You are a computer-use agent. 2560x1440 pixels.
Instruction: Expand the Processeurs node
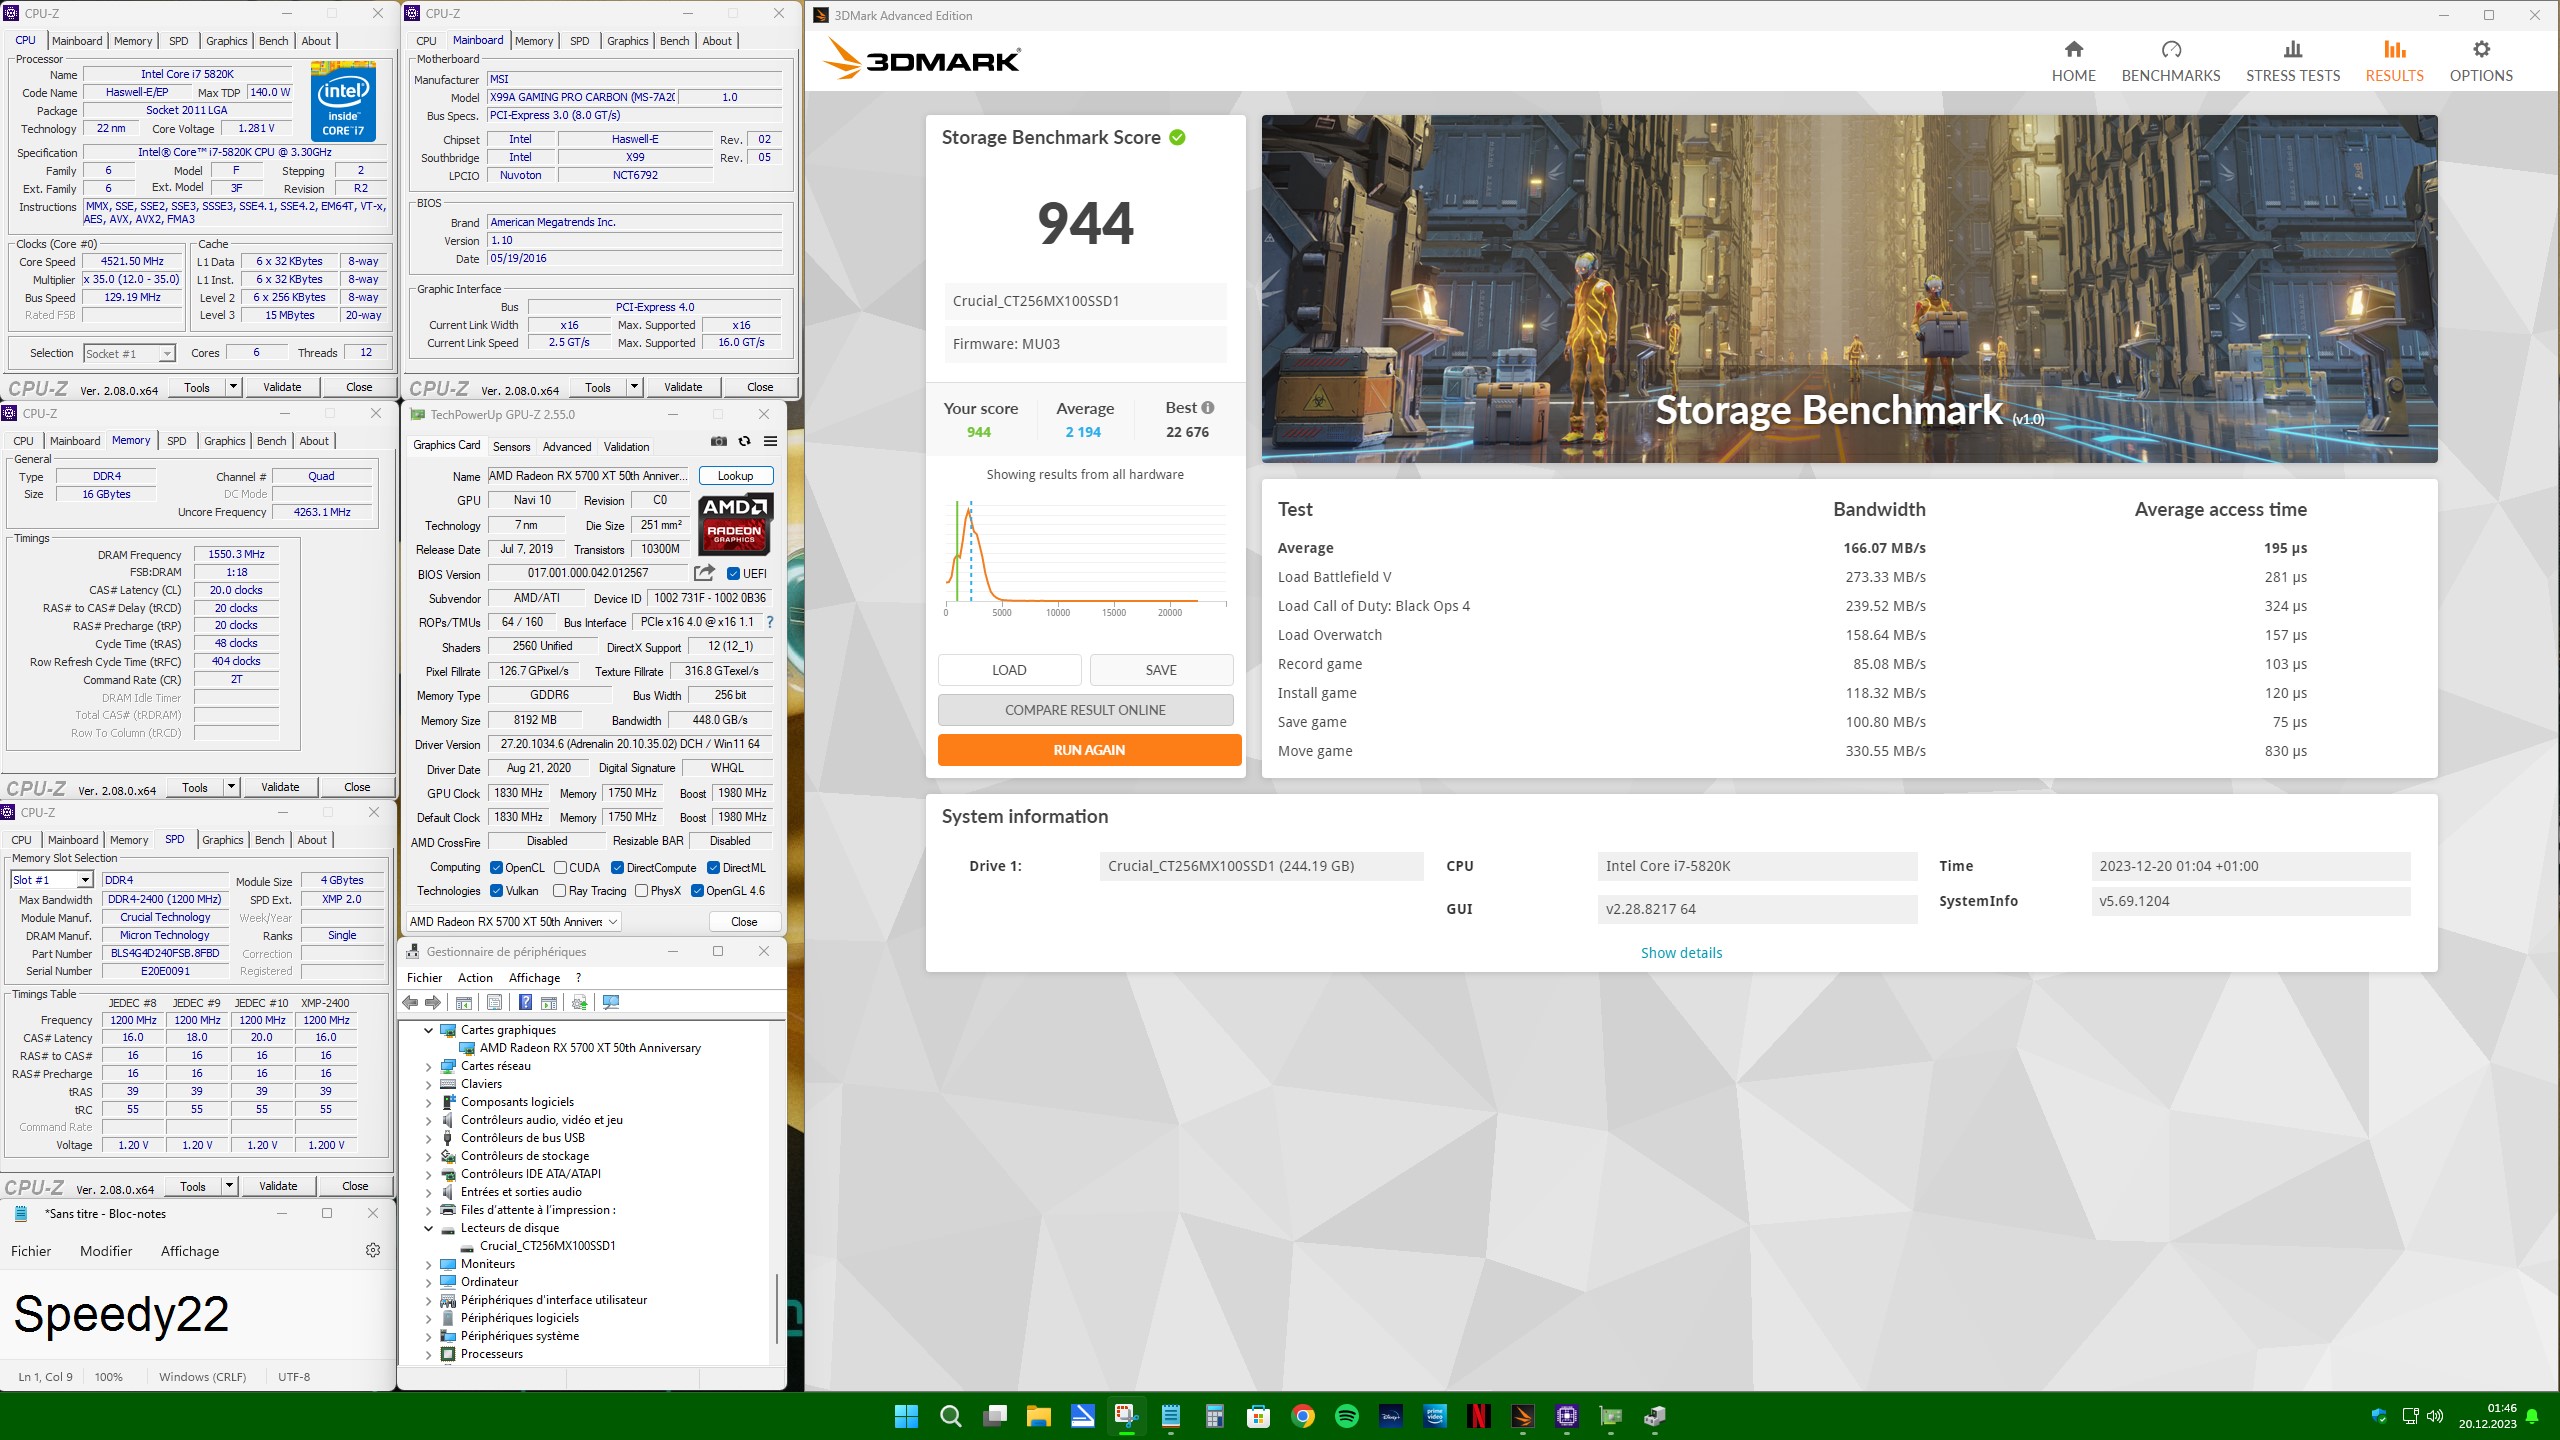coord(428,1354)
